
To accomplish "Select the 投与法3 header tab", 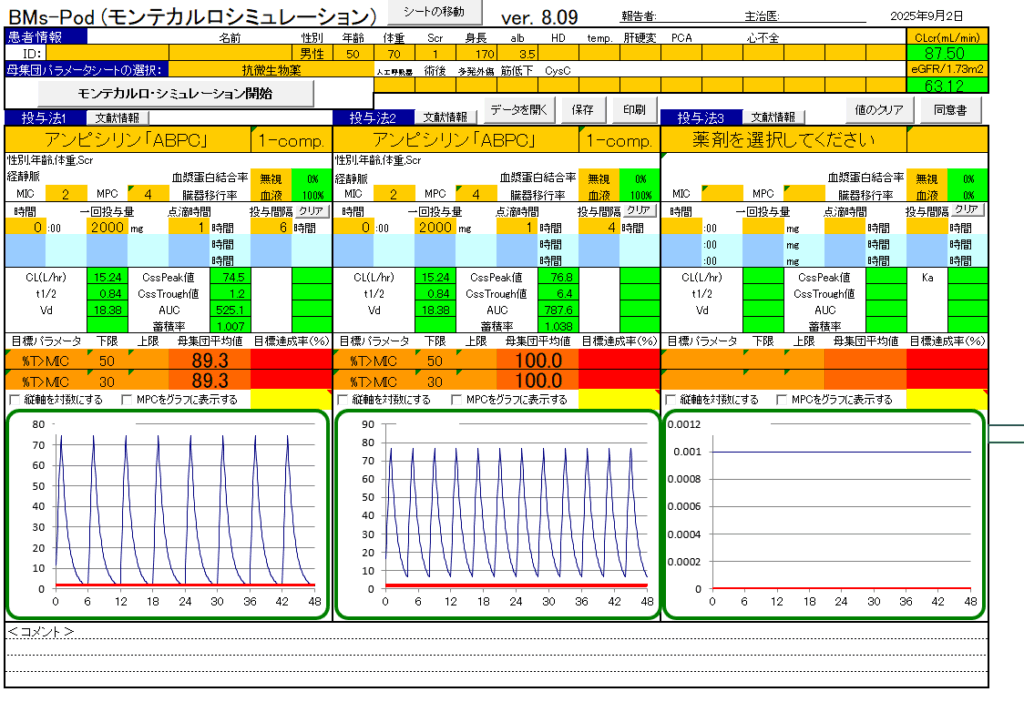I will click(700, 118).
